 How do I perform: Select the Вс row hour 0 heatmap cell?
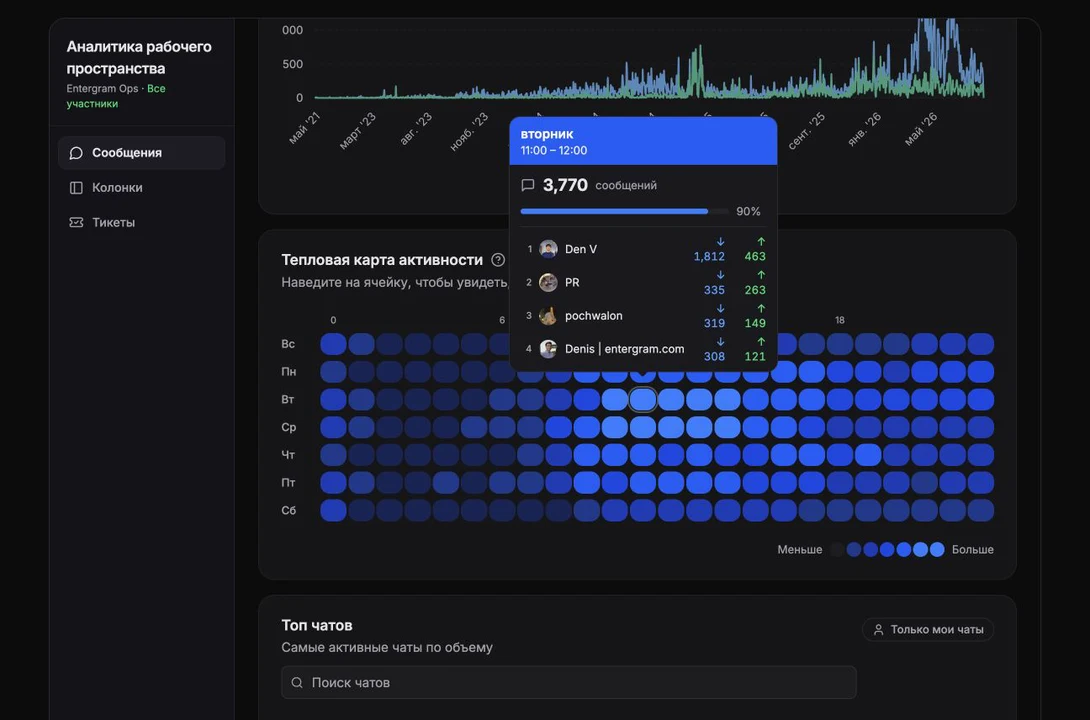334,344
